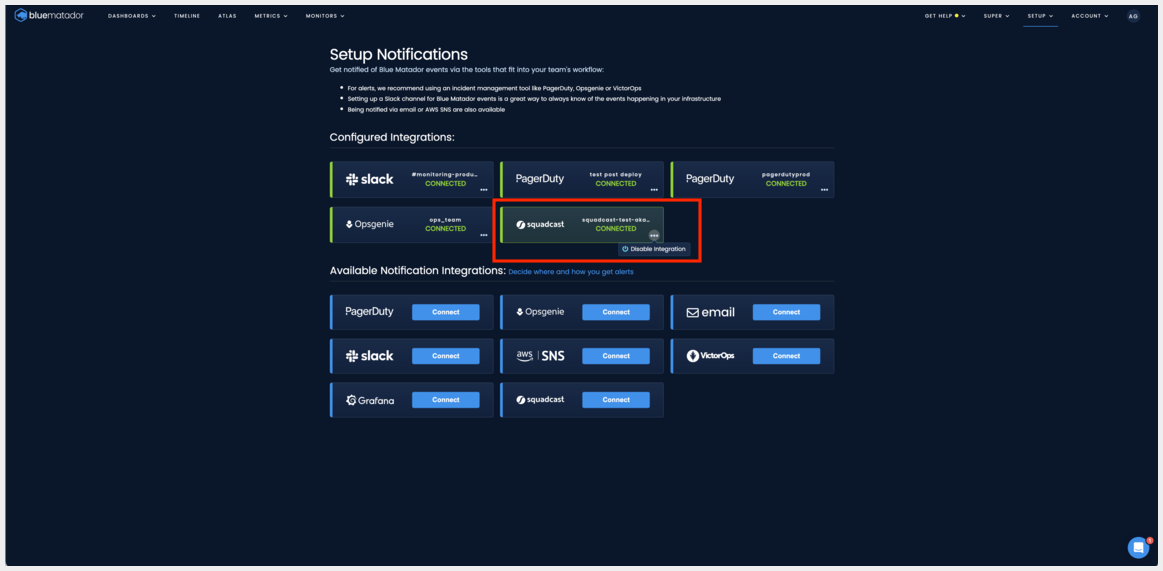Open the Dashboards menu
1163x571 pixels.
point(131,16)
